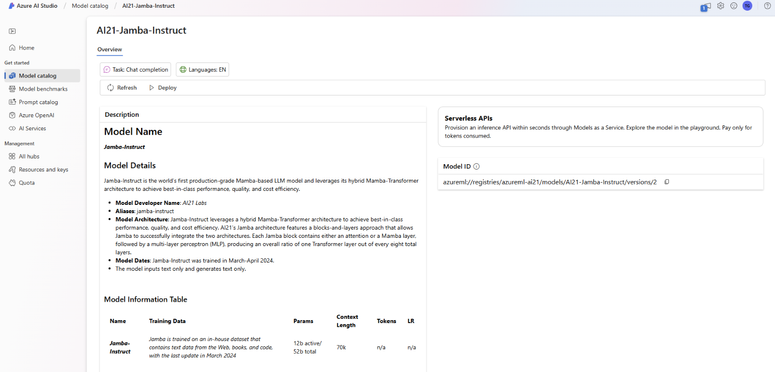Open the Azure AI Studio breadcrumb link
This screenshot has height=372, width=775.
click(37, 6)
